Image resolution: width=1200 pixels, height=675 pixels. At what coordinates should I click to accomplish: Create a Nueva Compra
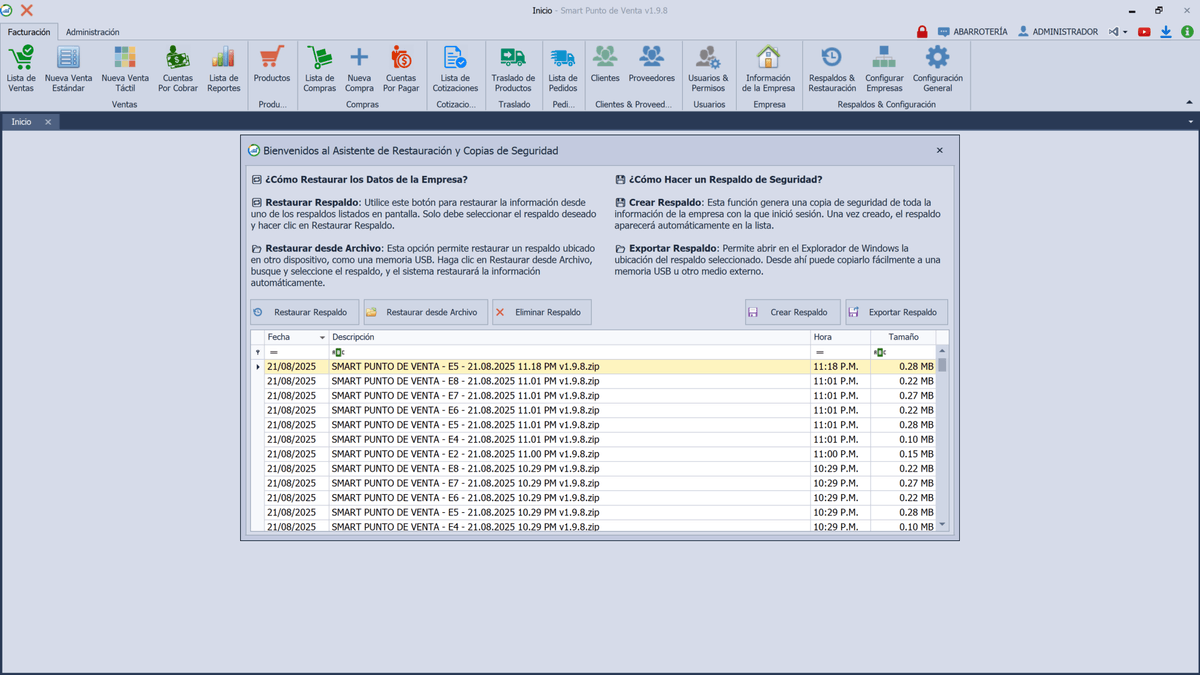(359, 69)
